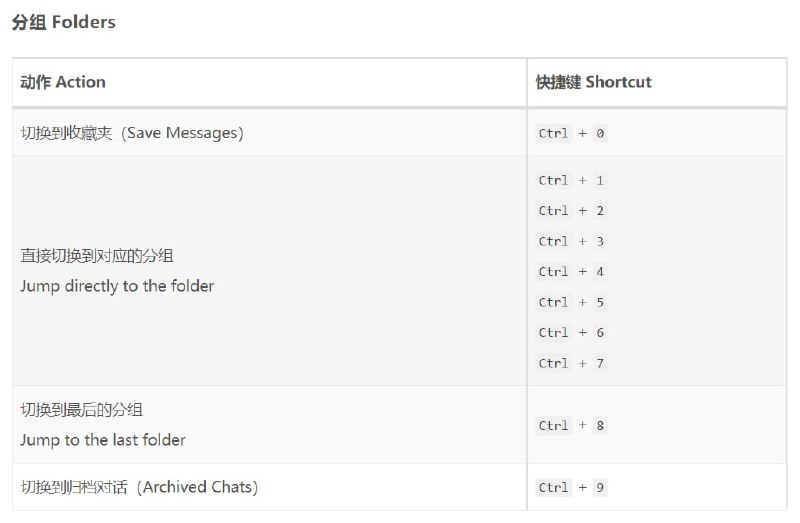The height and width of the screenshot is (523, 800).
Task: Click the Ctrl + 4 shortcut
Action: (571, 272)
